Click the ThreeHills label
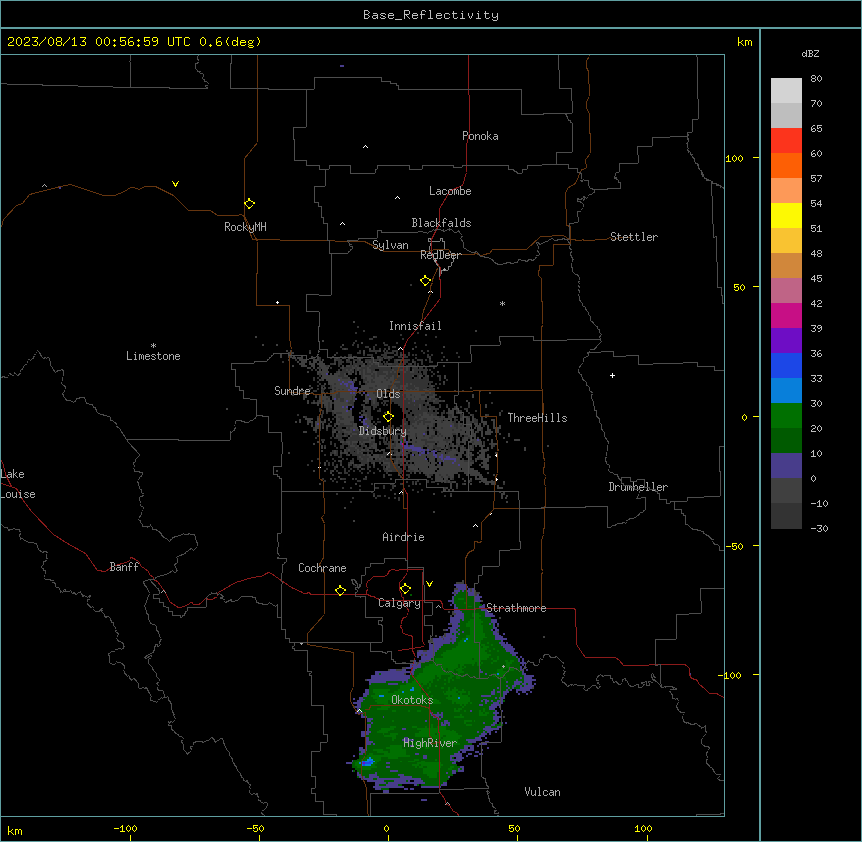862x842 pixels. [x=537, y=418]
